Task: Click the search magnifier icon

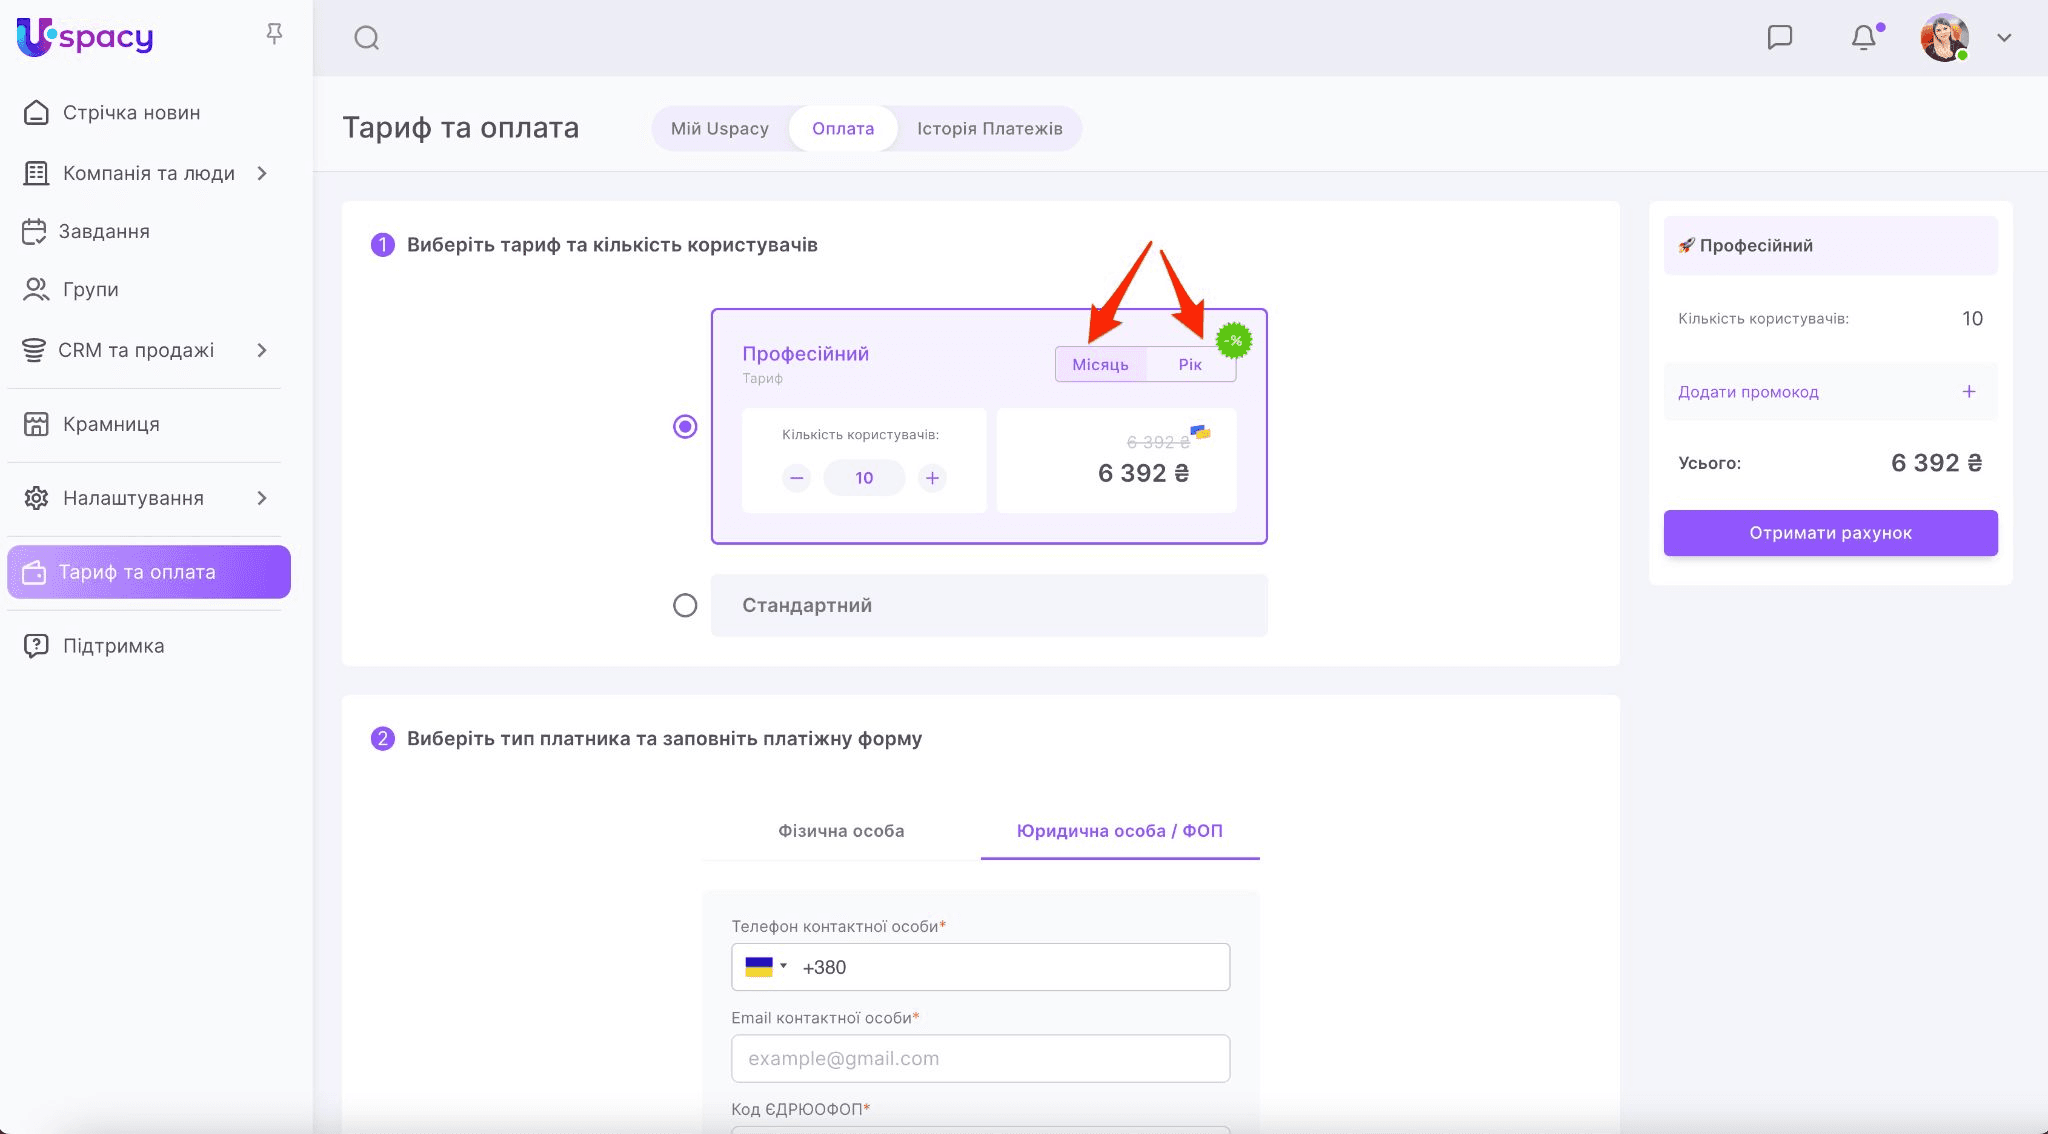Action: coord(366,38)
